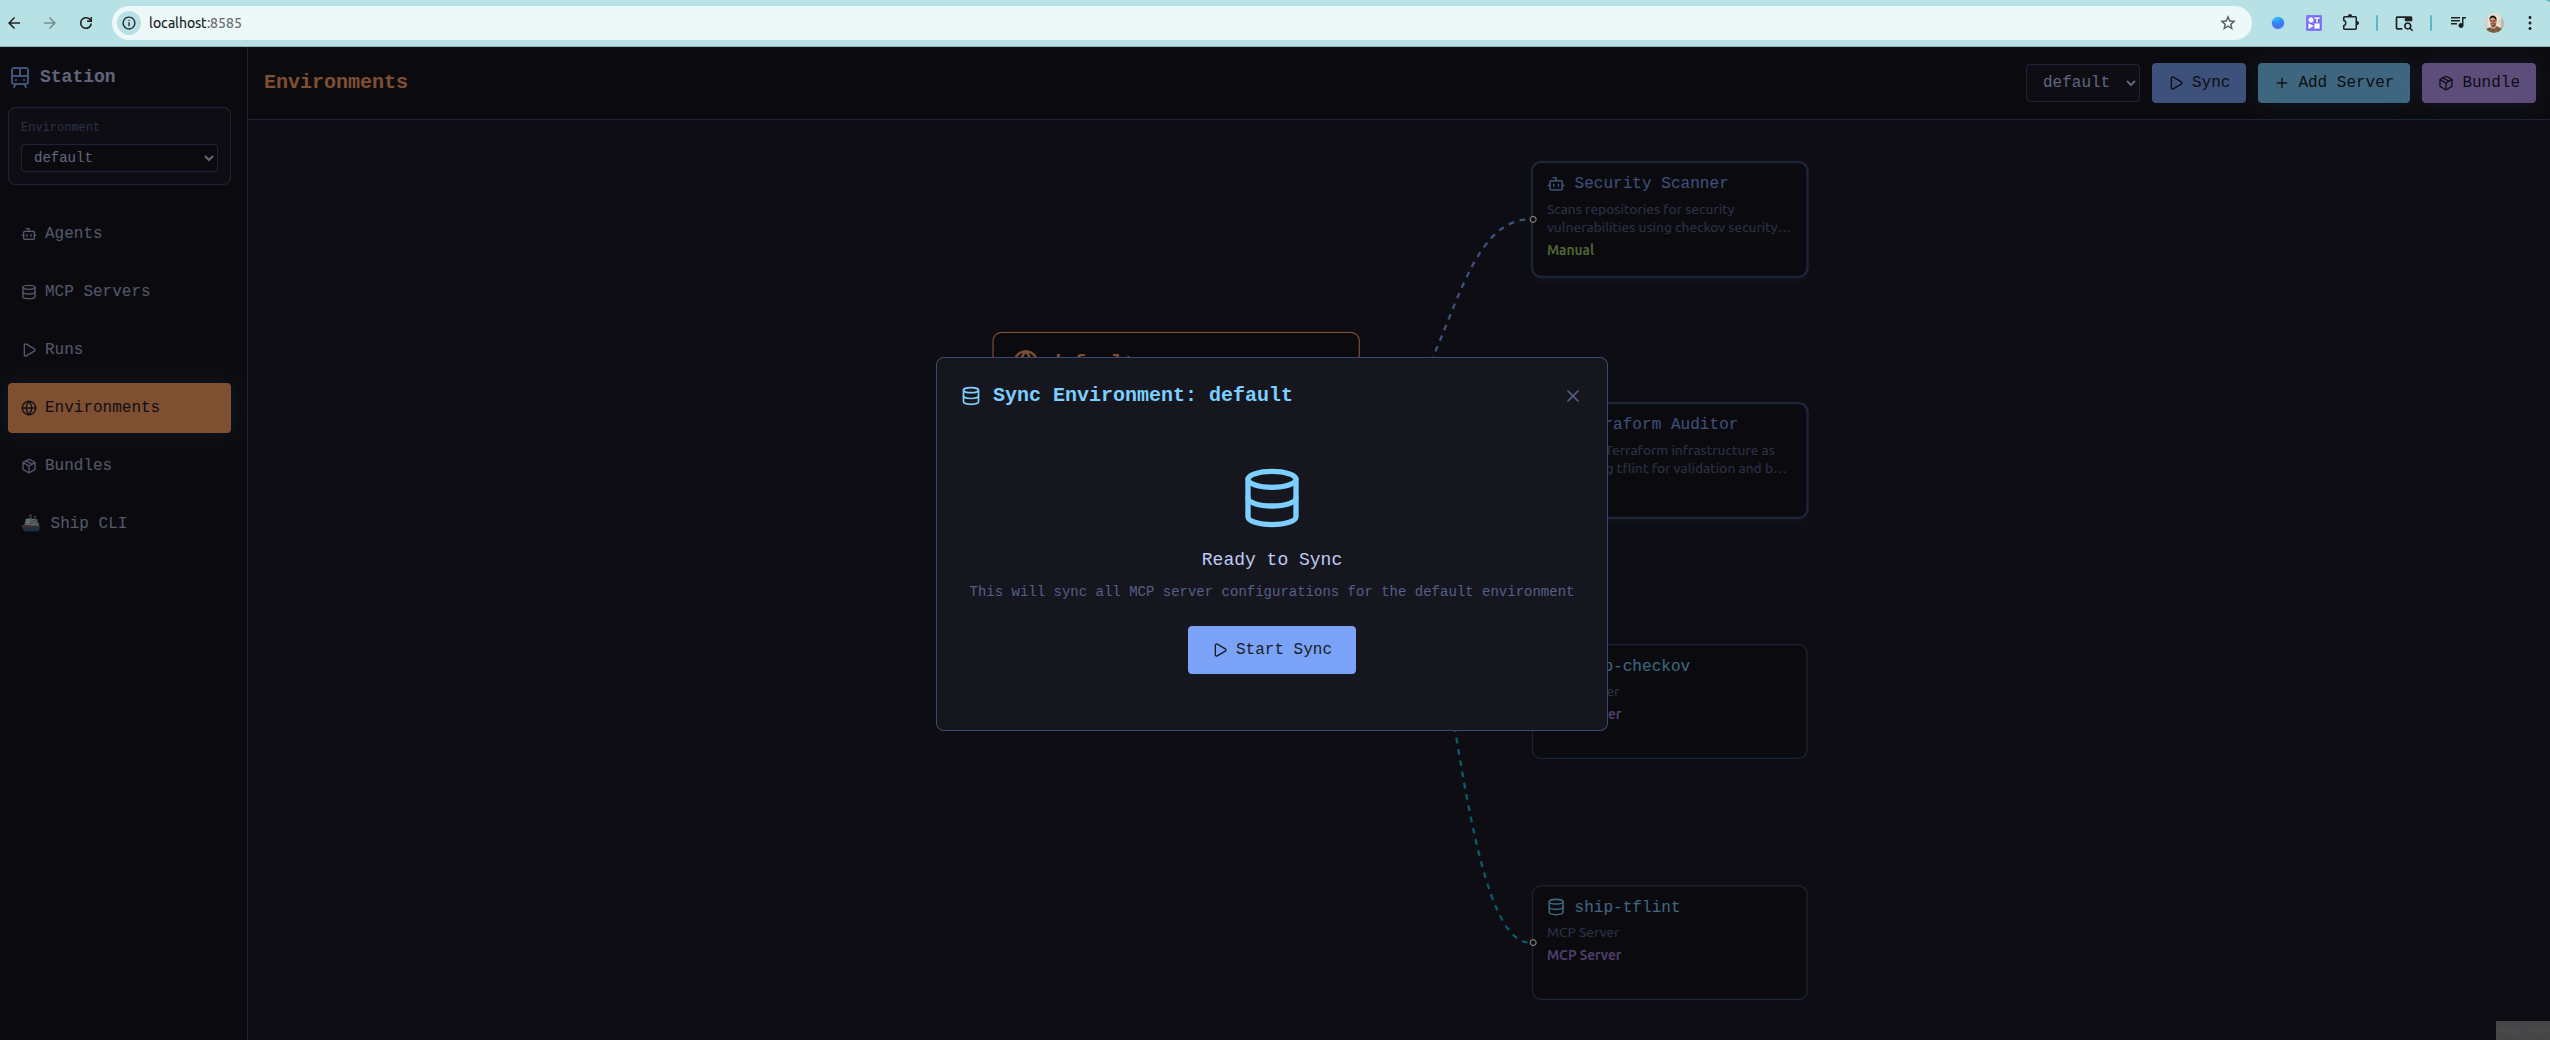
Task: Open the MCP Servers sidebar item
Action: pyautogui.click(x=119, y=291)
